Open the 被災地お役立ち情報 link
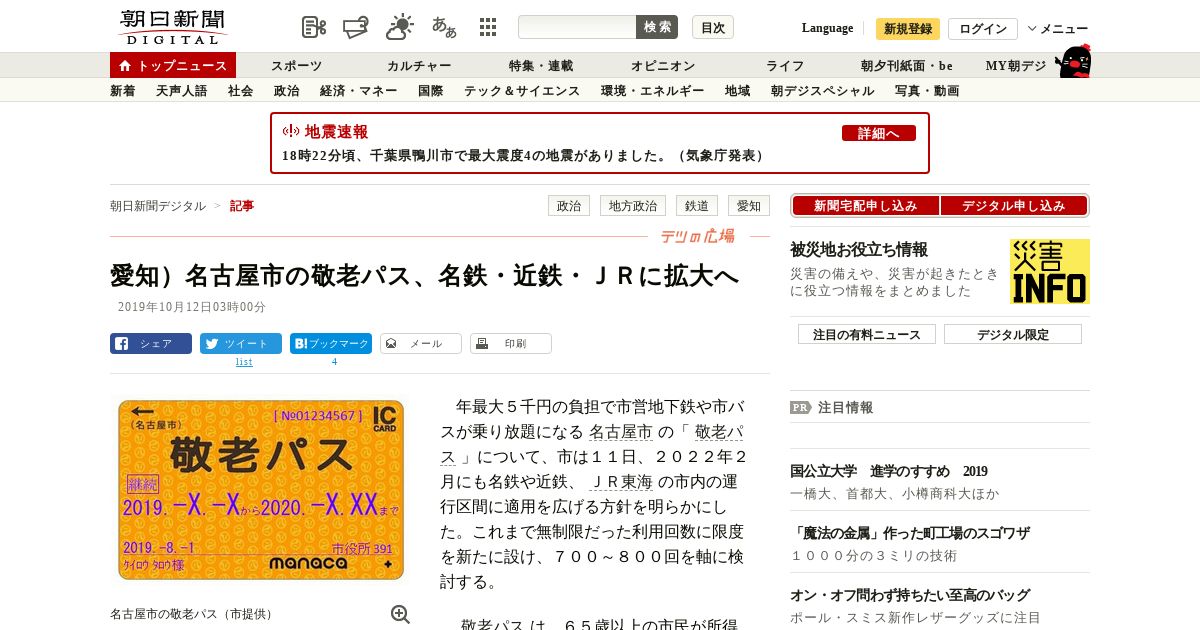Viewport: 1200px width, 630px height. tap(859, 250)
